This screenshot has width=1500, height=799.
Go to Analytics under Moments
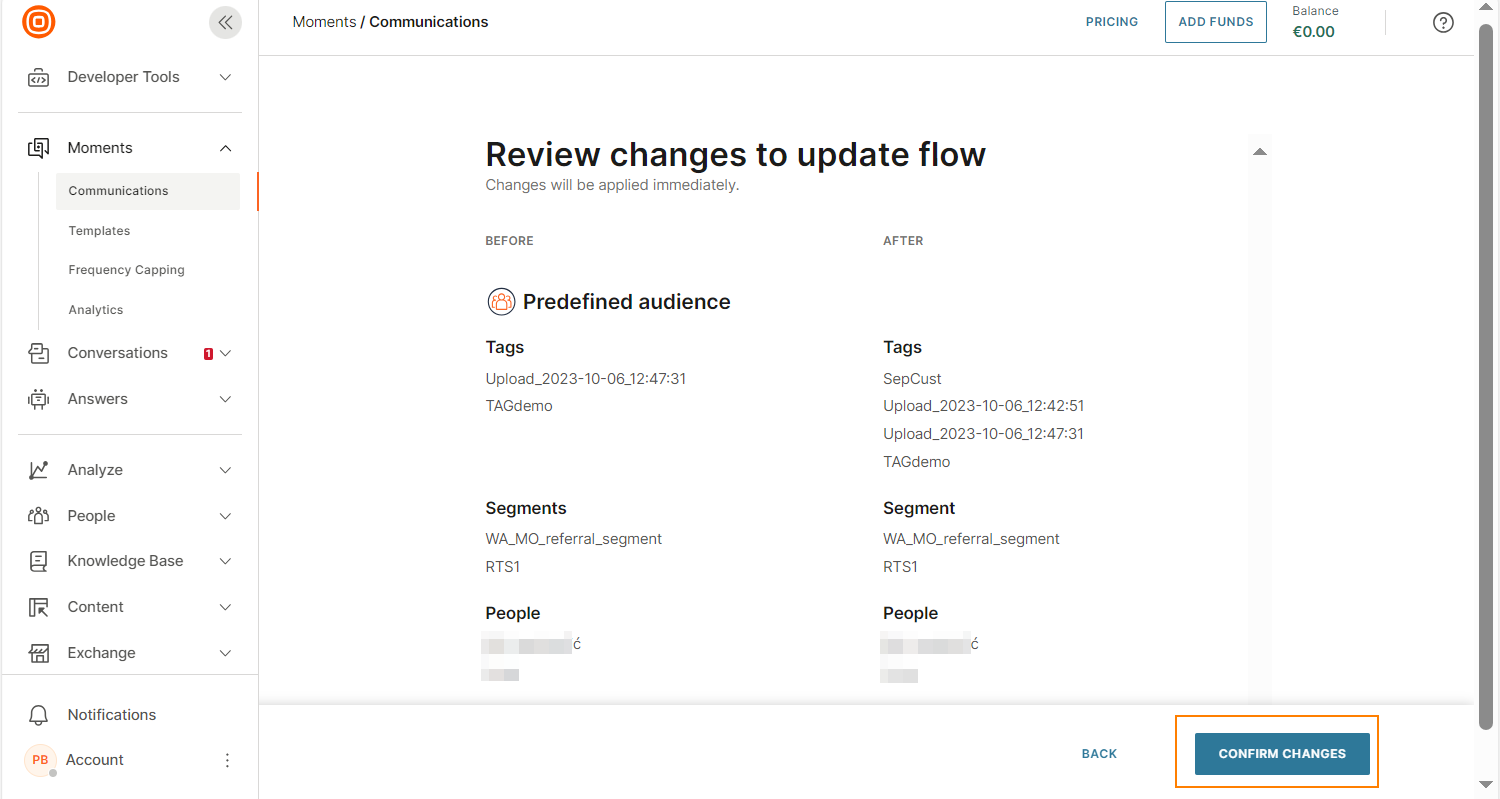96,310
